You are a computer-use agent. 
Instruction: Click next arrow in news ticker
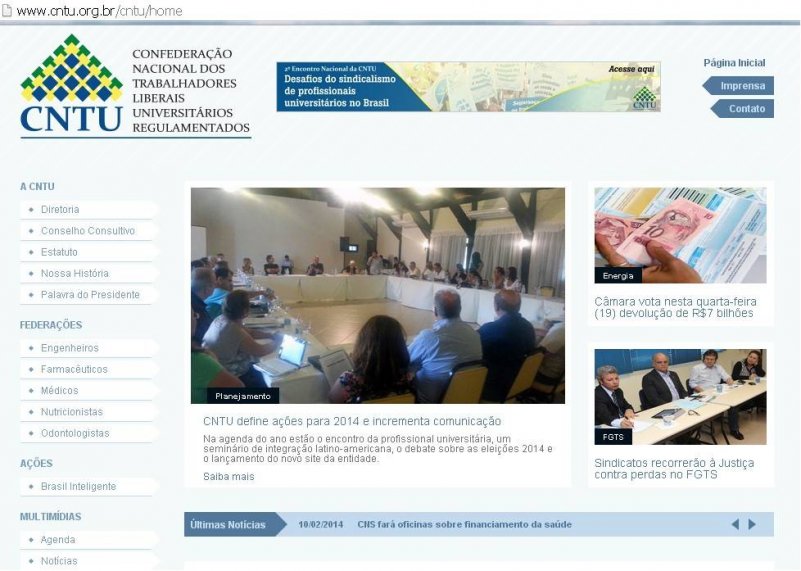coord(753,524)
